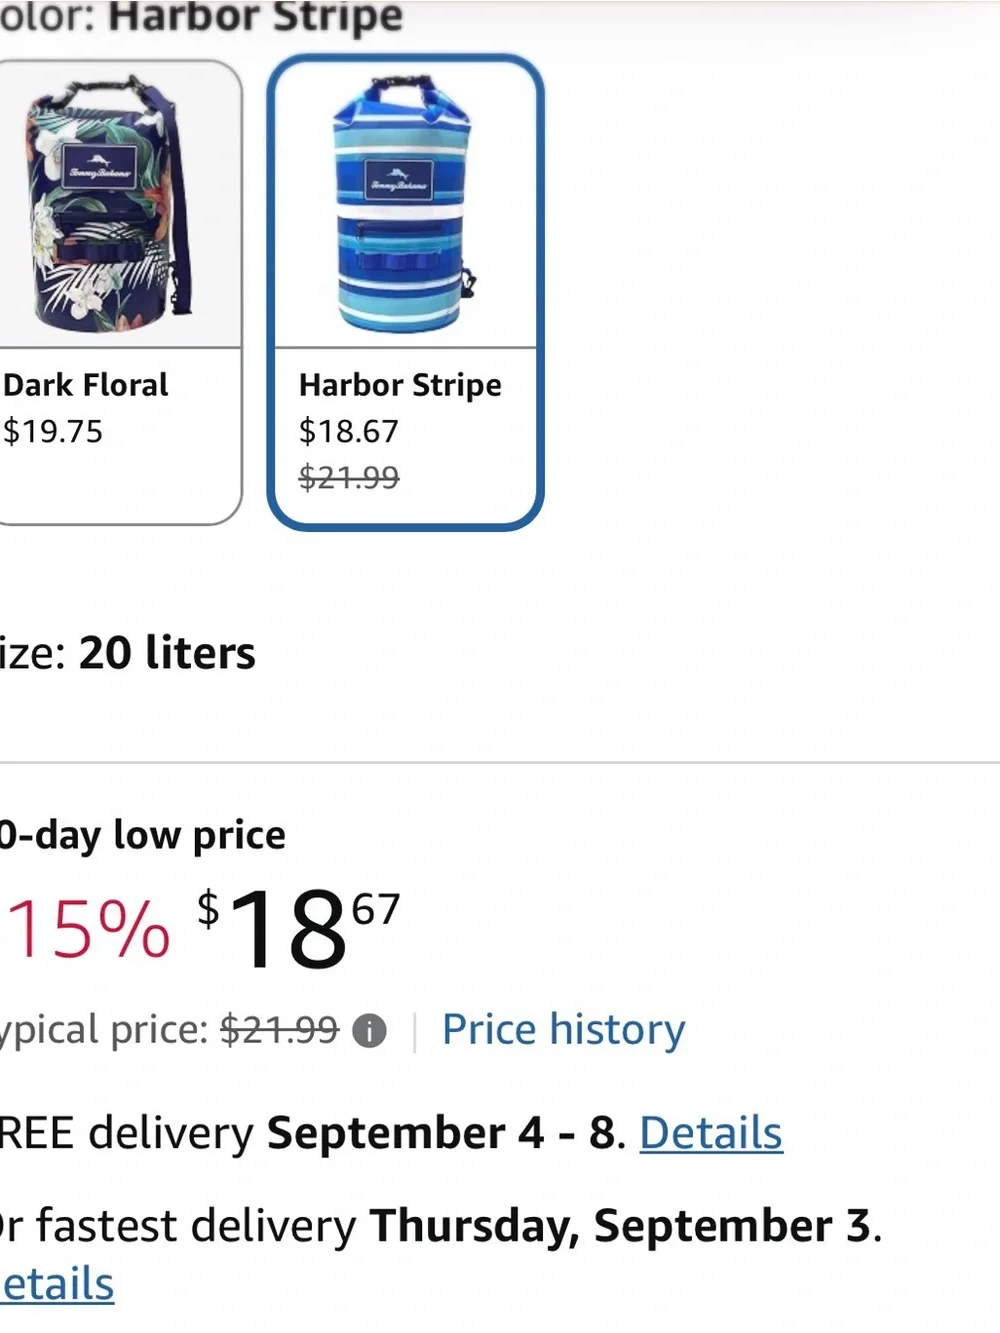Click the Harbor Stripe color heading text
Viewport: 1000px width, 1333px height.
coord(255,17)
